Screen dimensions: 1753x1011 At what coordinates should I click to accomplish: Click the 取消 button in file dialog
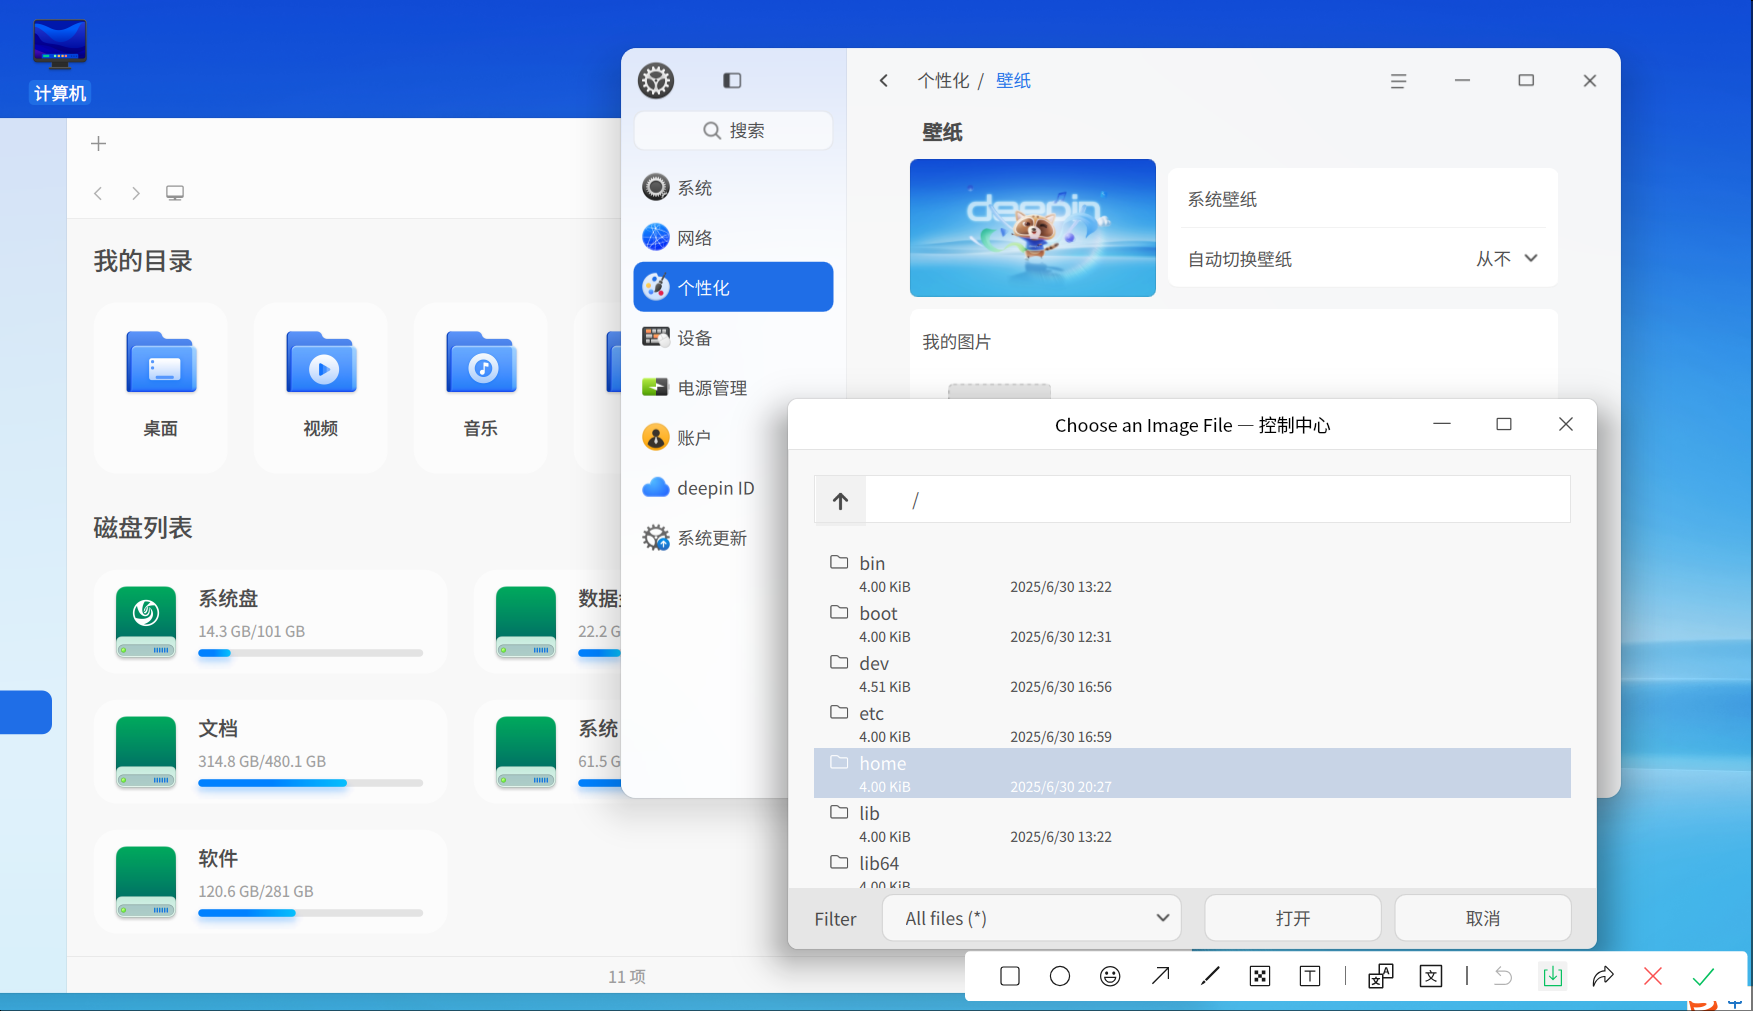[1483, 918]
